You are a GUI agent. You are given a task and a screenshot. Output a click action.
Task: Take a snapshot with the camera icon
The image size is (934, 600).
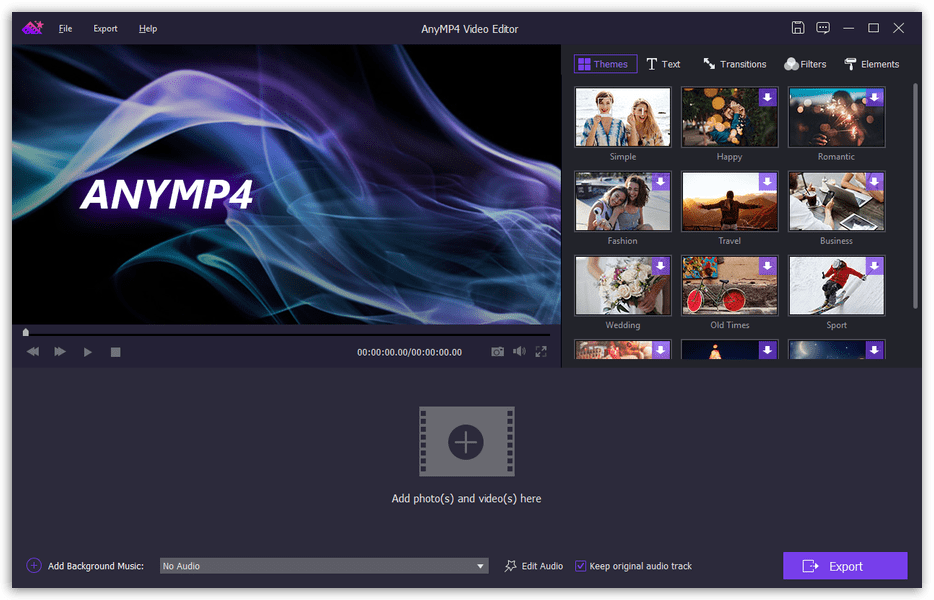[497, 351]
